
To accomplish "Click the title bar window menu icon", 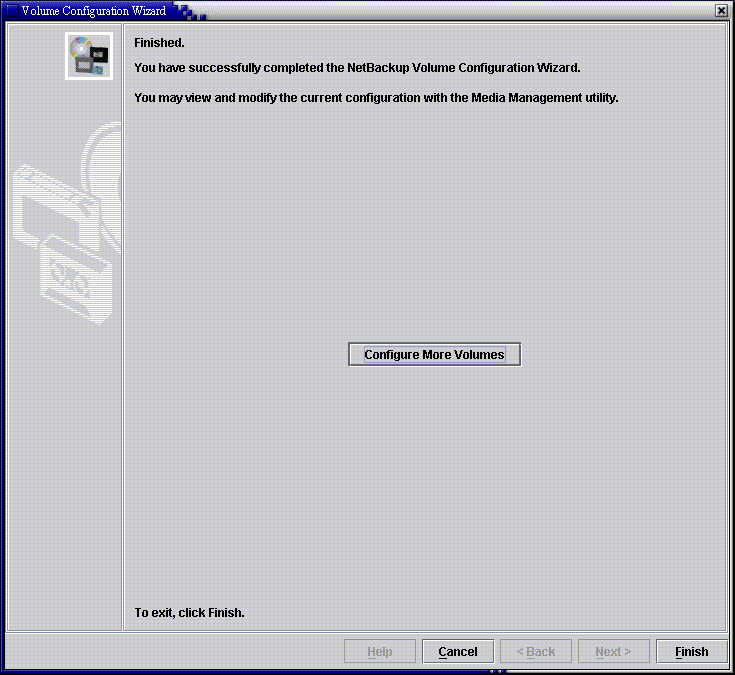I will (12, 10).
